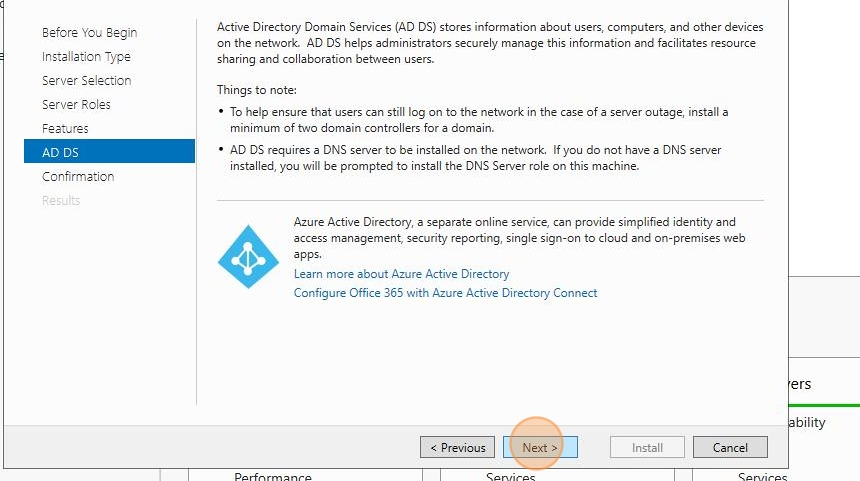Go back with the Previous button

[457, 448]
